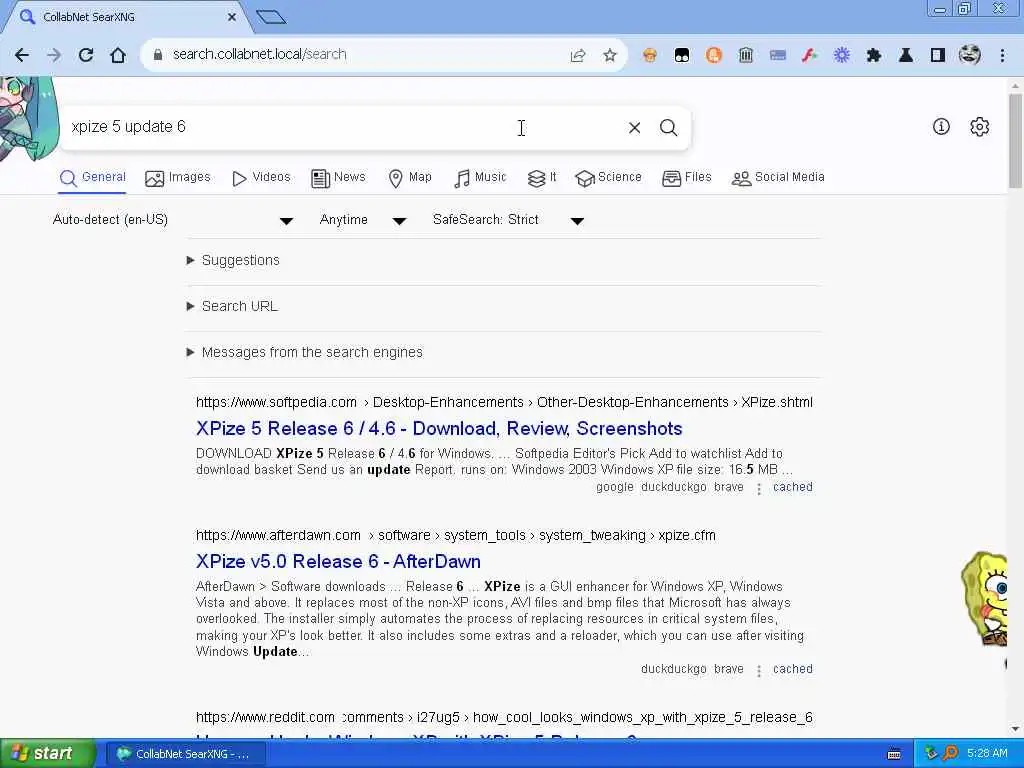Open the red Flash extension icon
The width and height of the screenshot is (1024, 768).
(x=810, y=56)
